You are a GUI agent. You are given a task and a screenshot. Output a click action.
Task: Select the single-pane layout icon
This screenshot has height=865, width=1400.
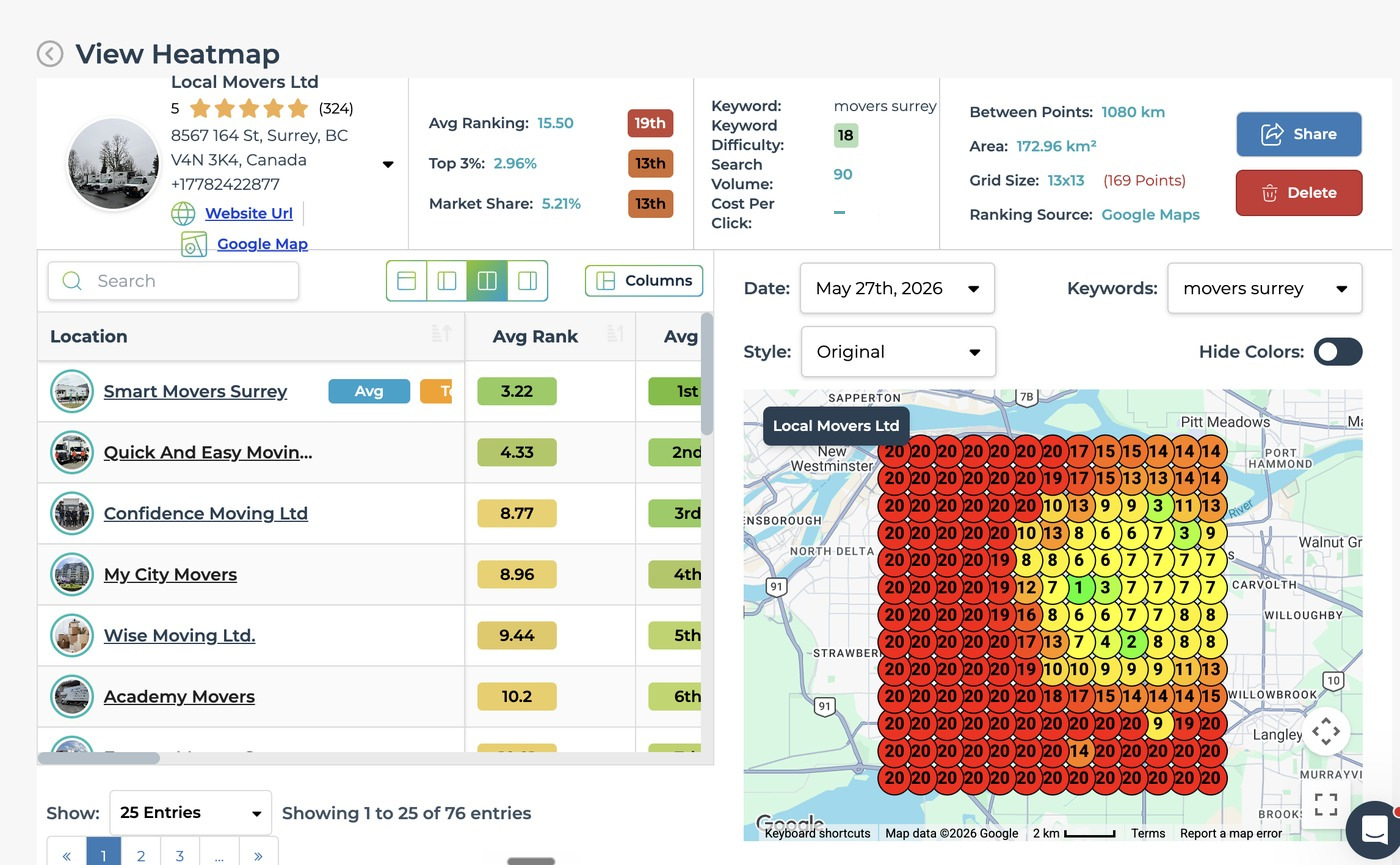point(407,281)
